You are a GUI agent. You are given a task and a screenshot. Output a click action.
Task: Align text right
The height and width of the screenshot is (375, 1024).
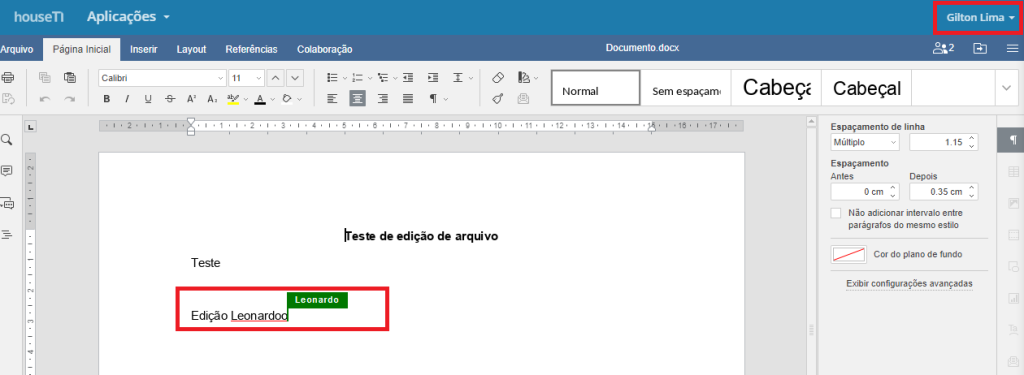[383, 99]
